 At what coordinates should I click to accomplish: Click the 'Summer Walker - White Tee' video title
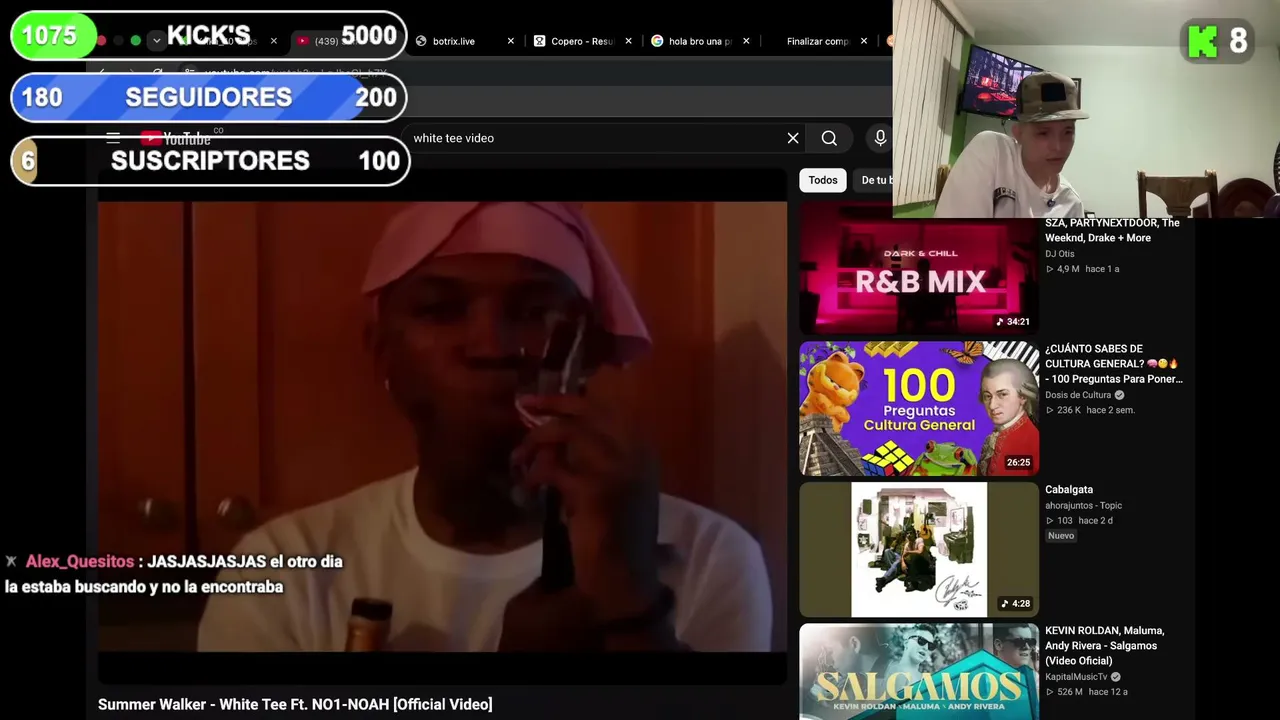coord(295,705)
